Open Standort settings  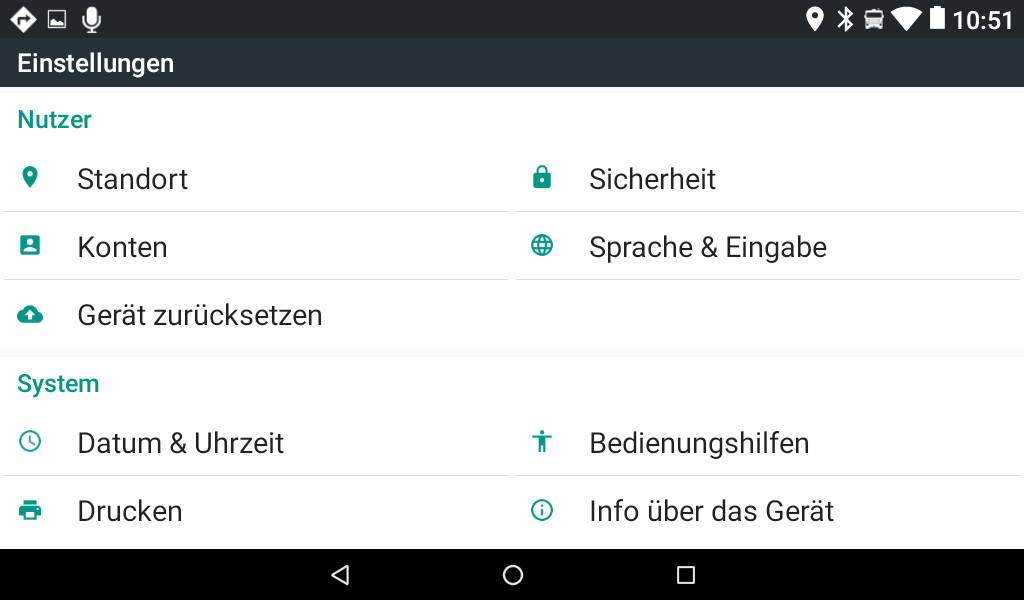click(133, 179)
